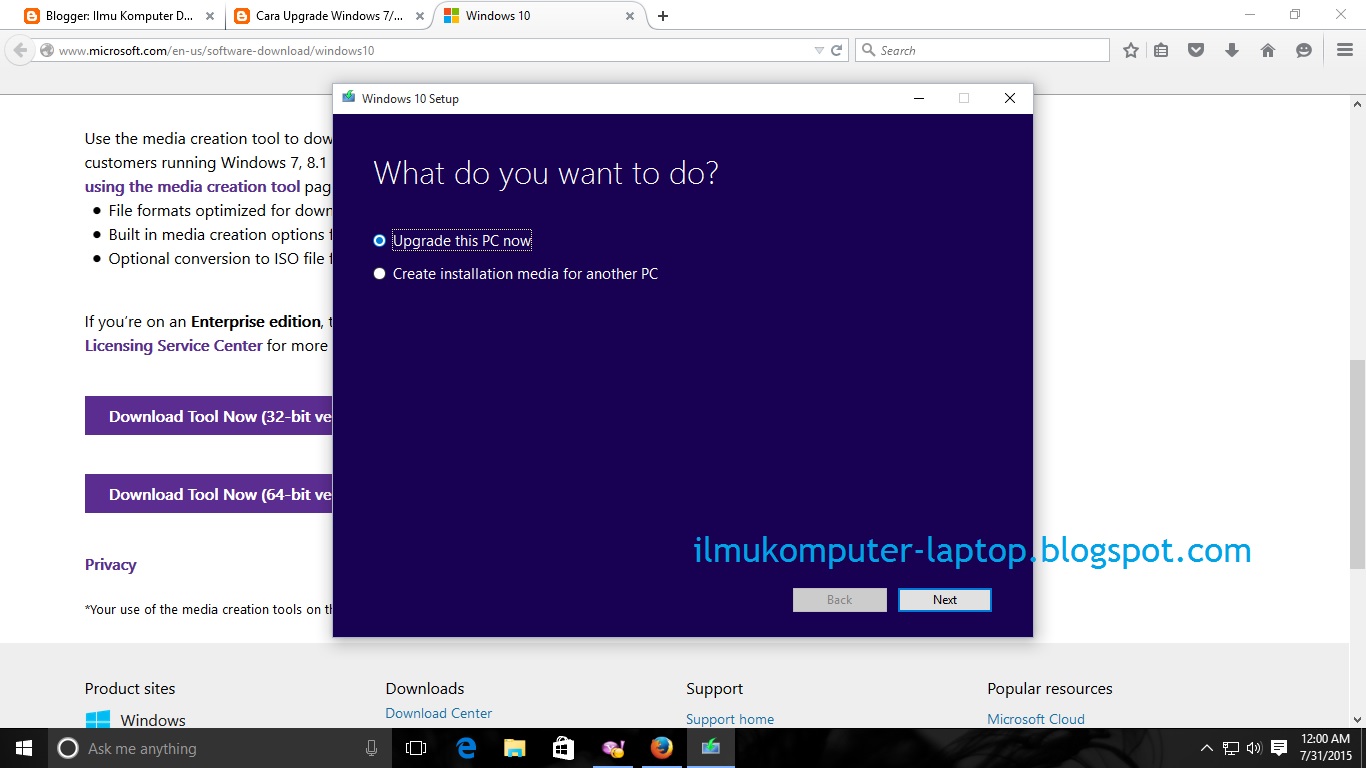Open a new tab with plus icon

(x=663, y=16)
